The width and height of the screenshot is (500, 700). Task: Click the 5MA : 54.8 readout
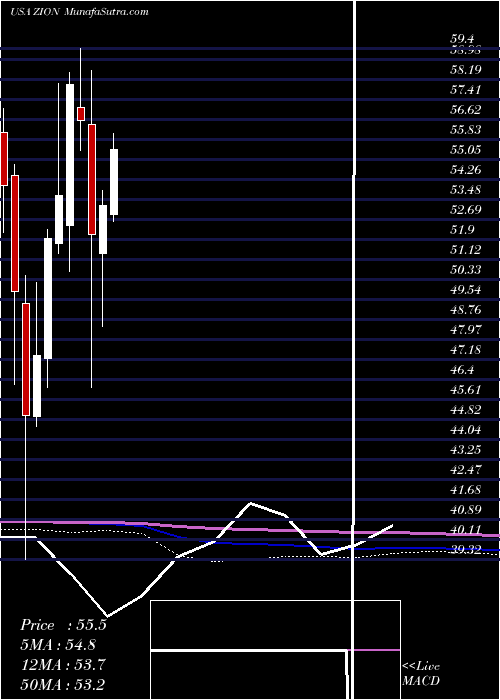tap(58, 645)
